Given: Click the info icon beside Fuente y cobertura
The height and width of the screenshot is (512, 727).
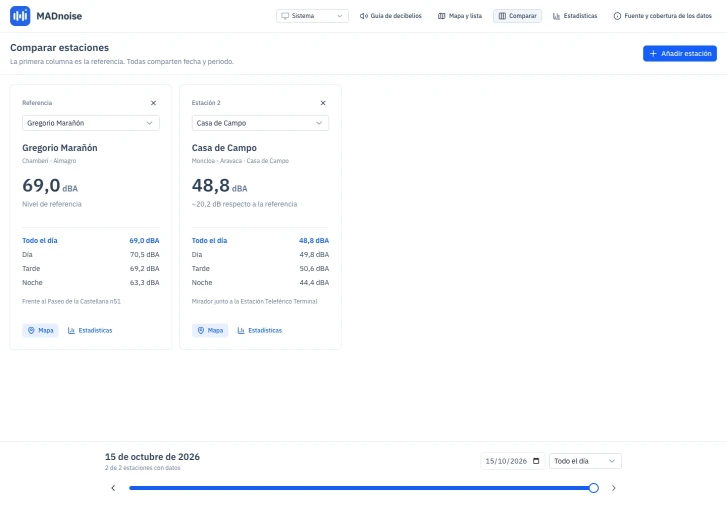Looking at the screenshot, I should click(x=617, y=16).
